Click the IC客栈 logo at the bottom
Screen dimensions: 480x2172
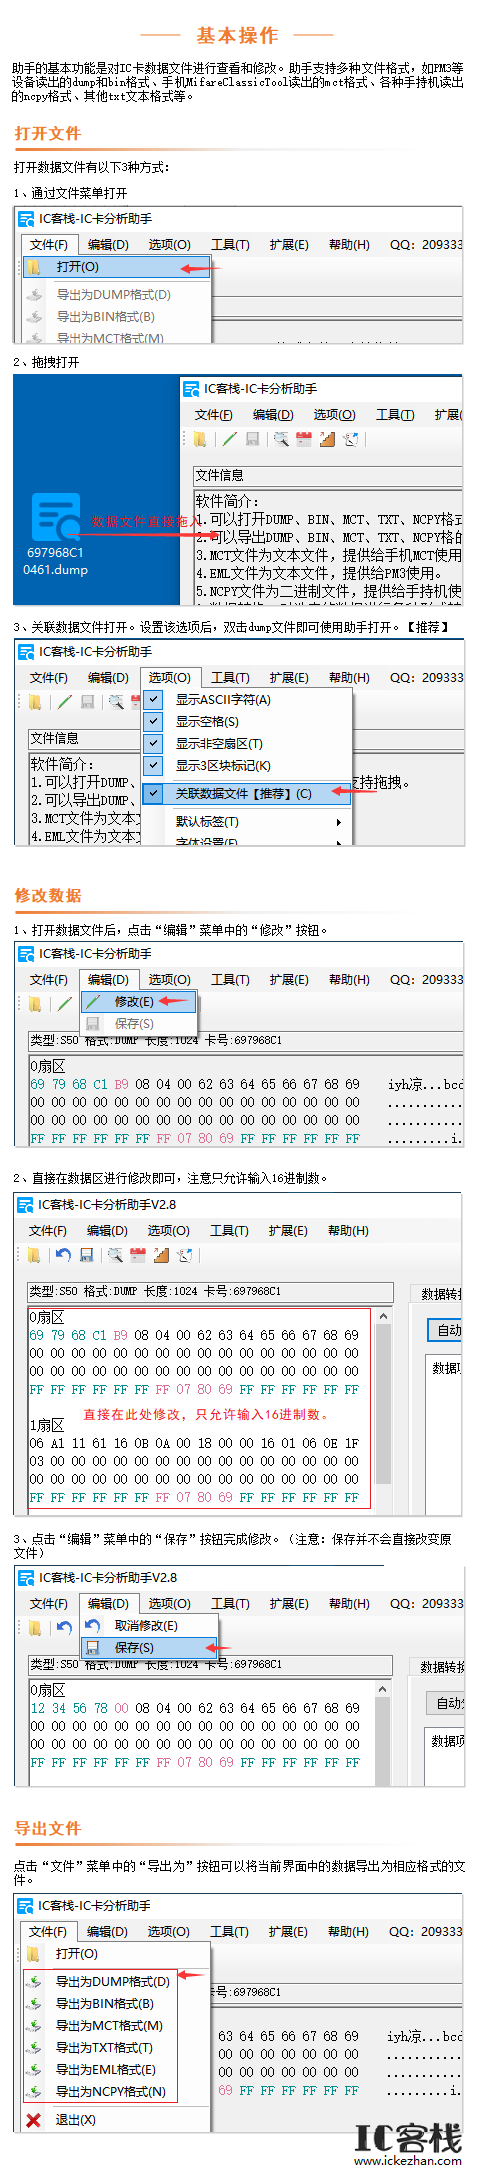pyautogui.click(x=408, y=2137)
